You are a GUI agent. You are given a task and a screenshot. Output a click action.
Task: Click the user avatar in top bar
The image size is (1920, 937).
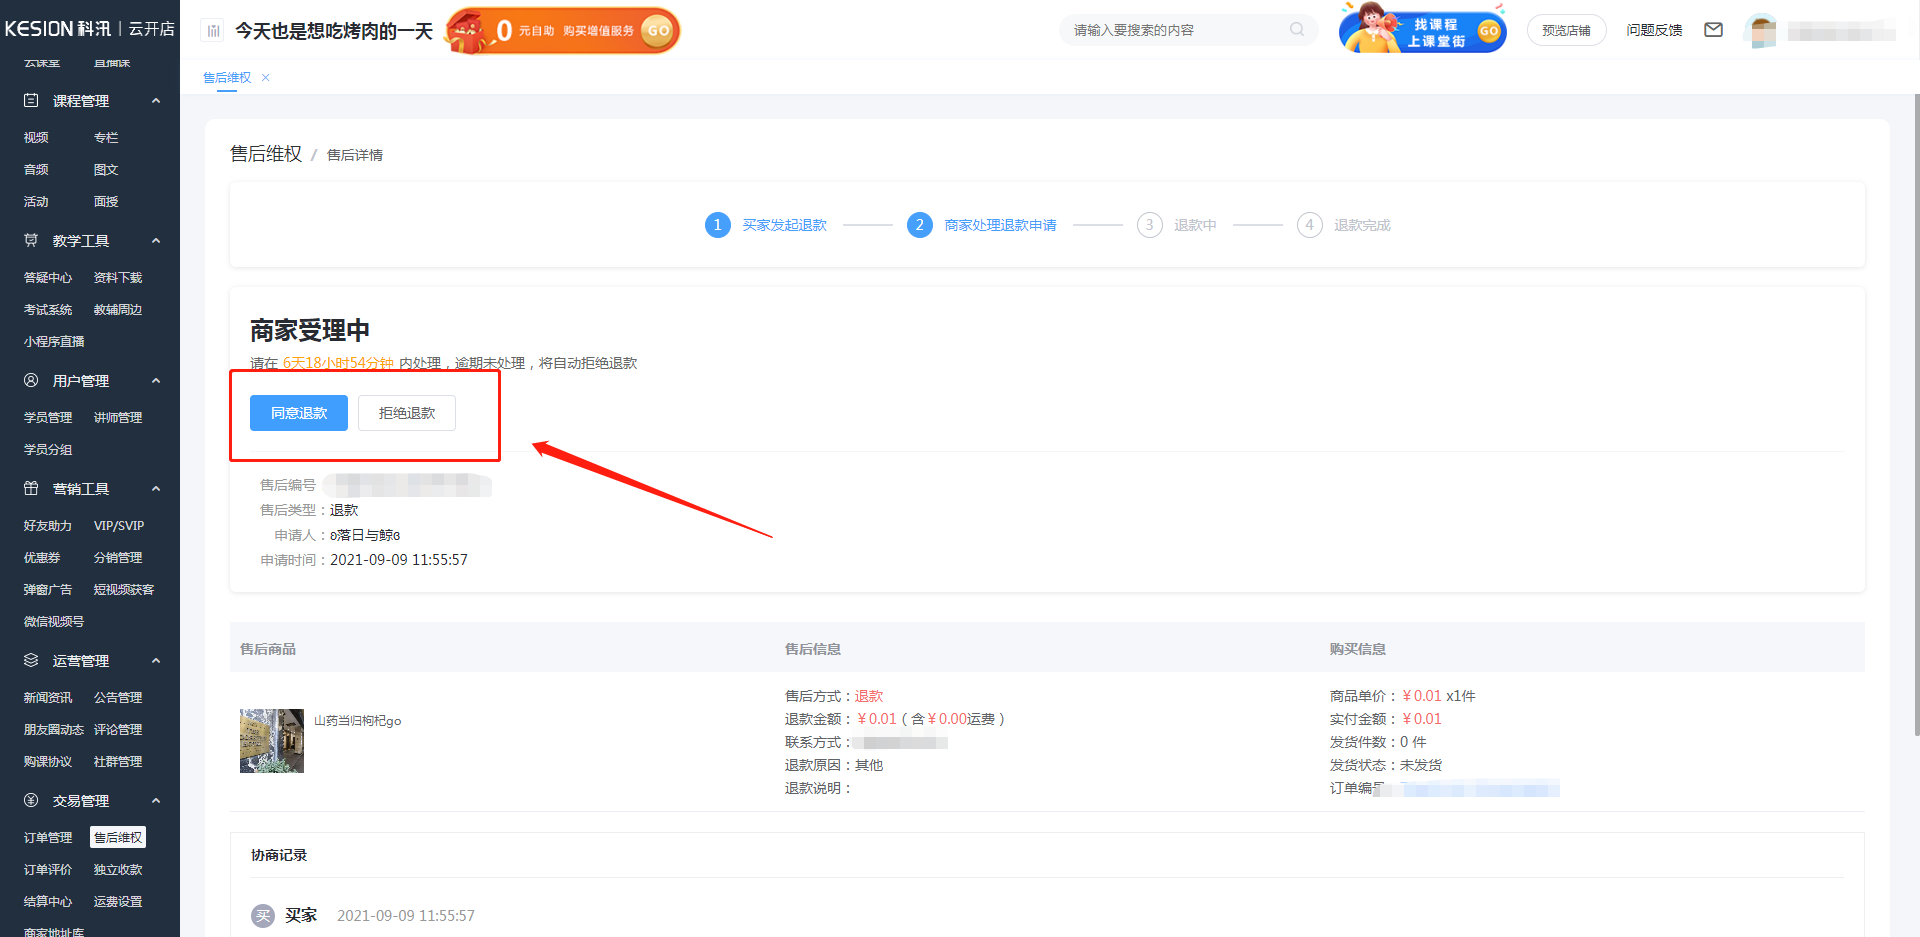(x=1763, y=31)
